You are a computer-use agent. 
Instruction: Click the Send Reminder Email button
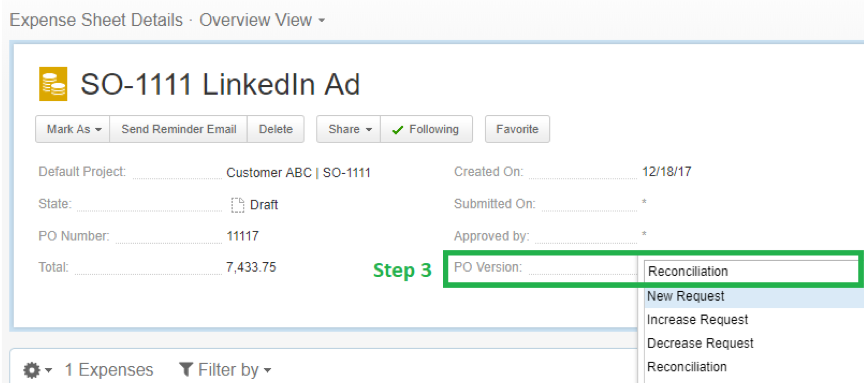click(x=179, y=129)
